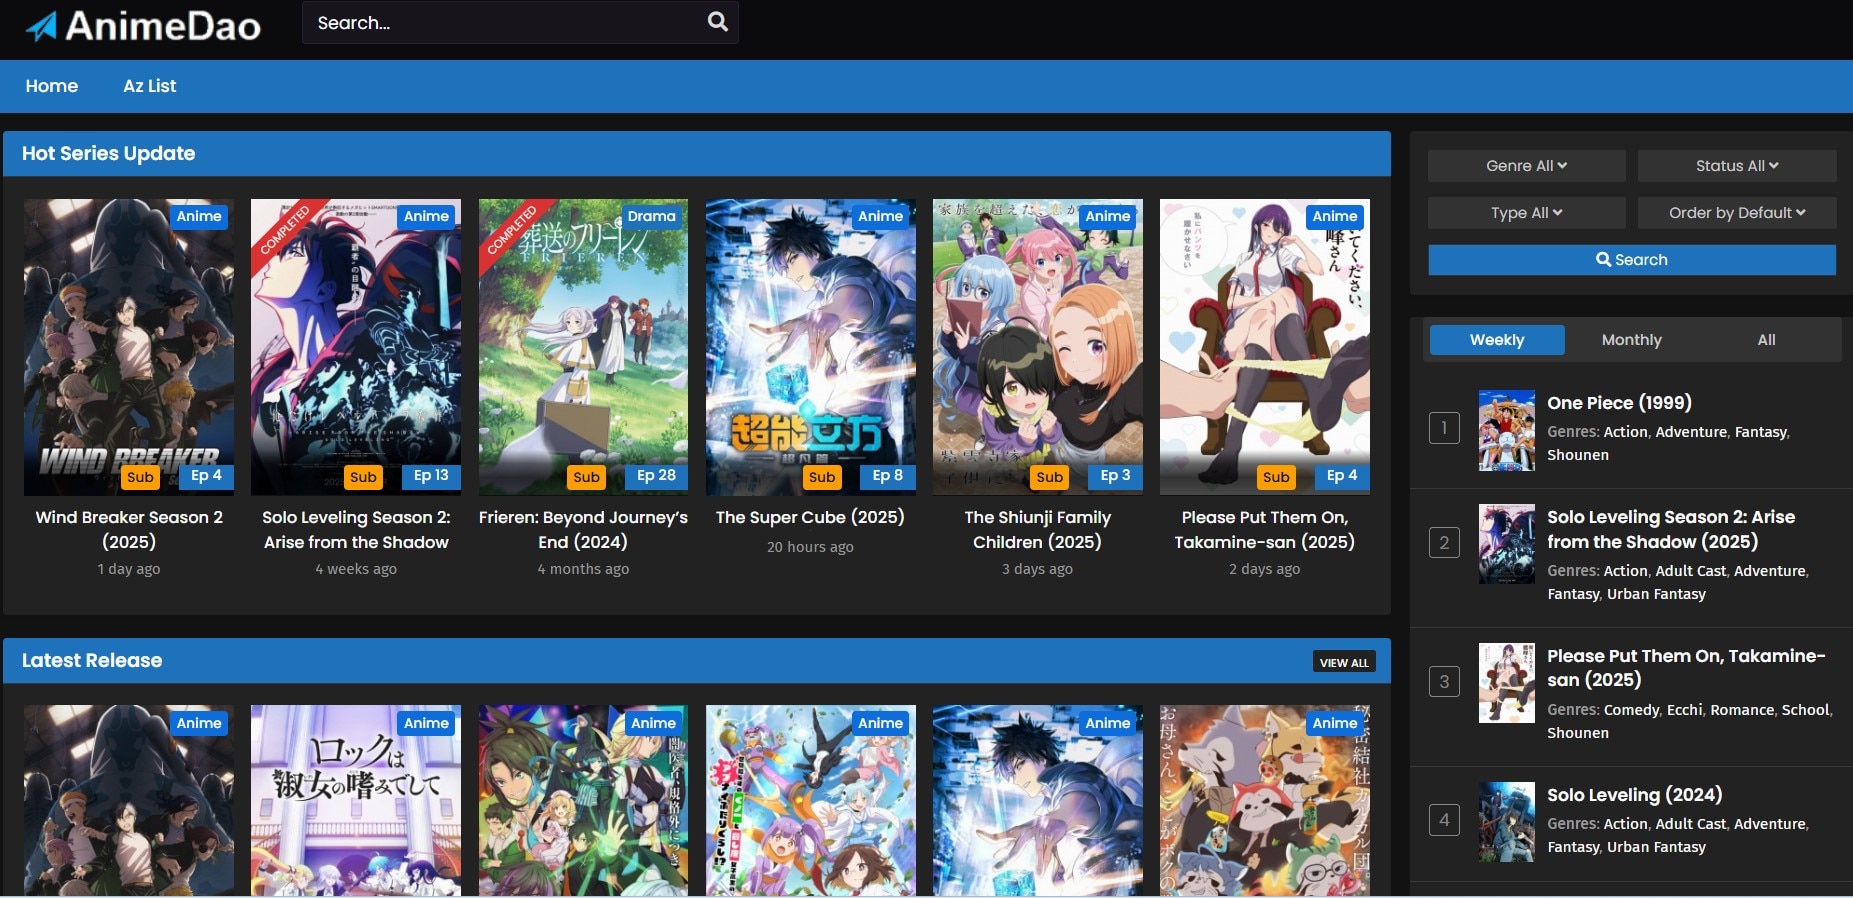Expand the Order by Default dropdown
This screenshot has width=1853, height=898.
[1737, 213]
